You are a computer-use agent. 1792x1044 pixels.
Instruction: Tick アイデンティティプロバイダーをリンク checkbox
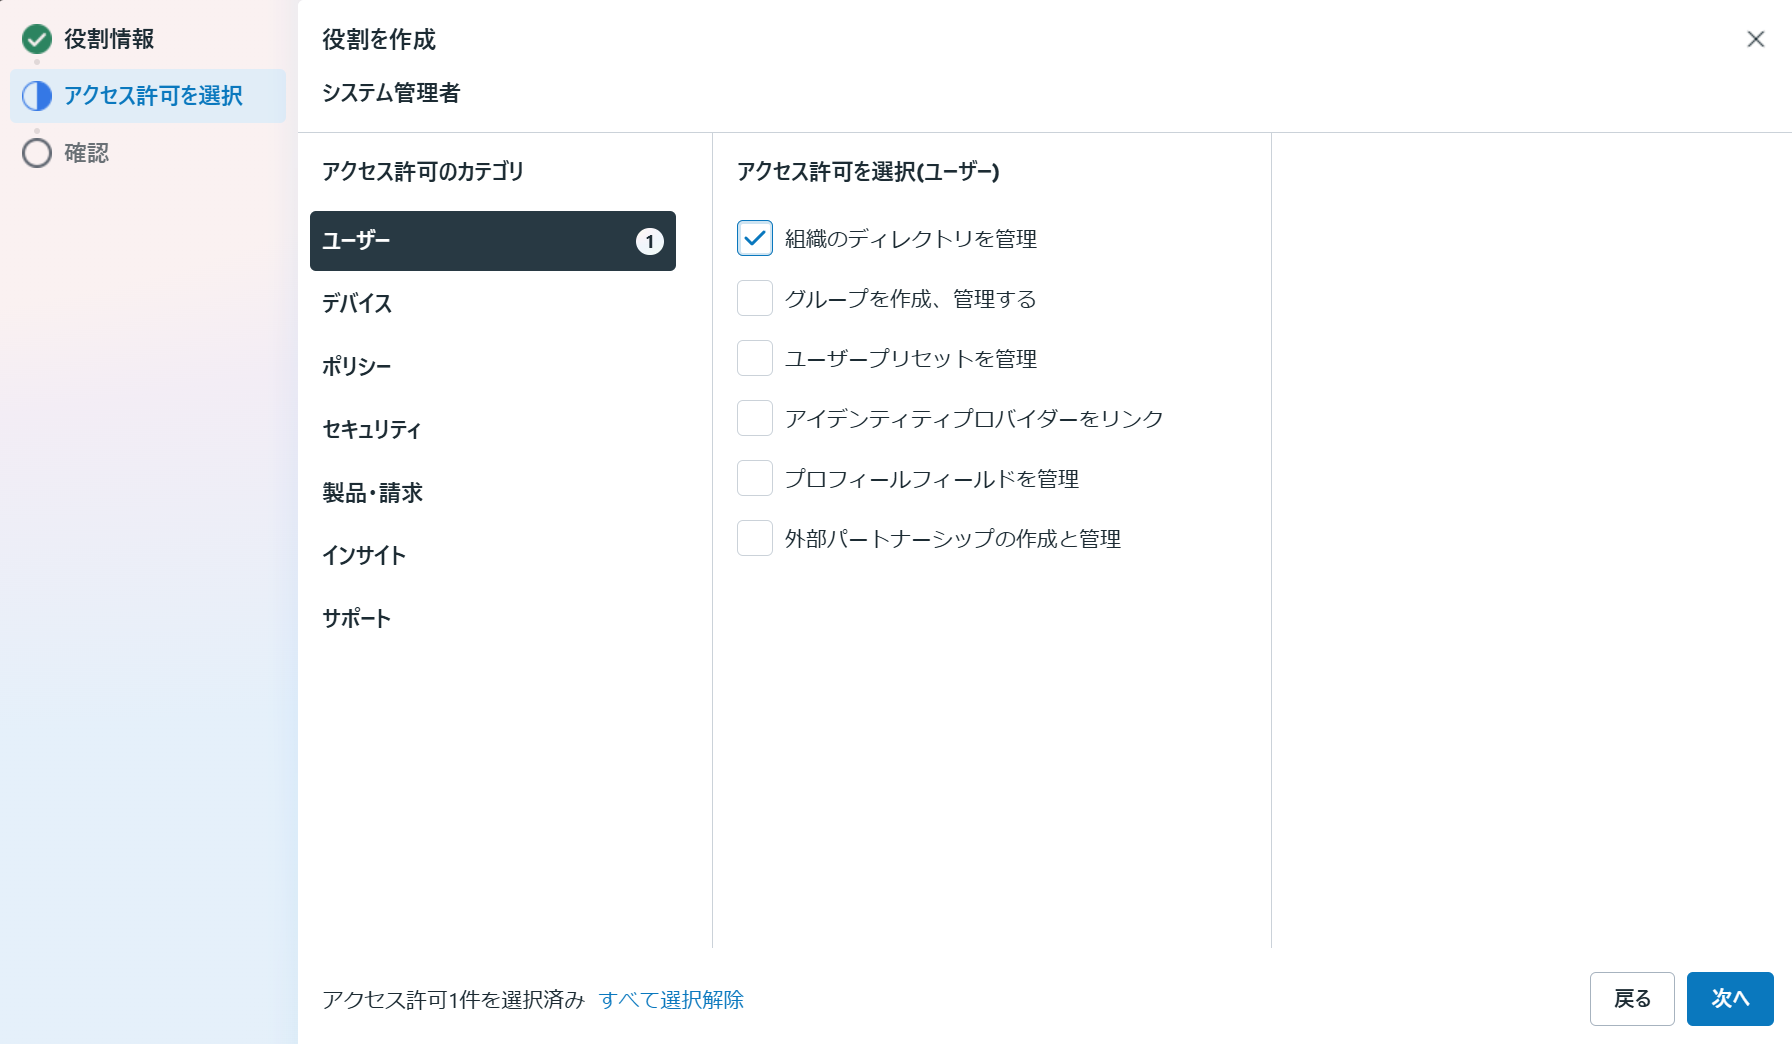coord(755,418)
